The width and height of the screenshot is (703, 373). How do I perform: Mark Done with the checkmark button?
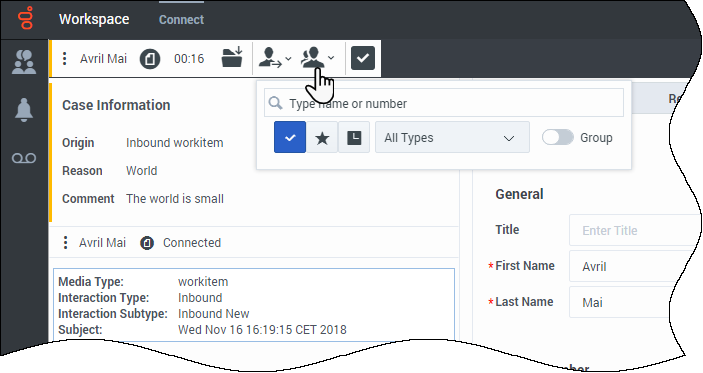pyautogui.click(x=363, y=58)
